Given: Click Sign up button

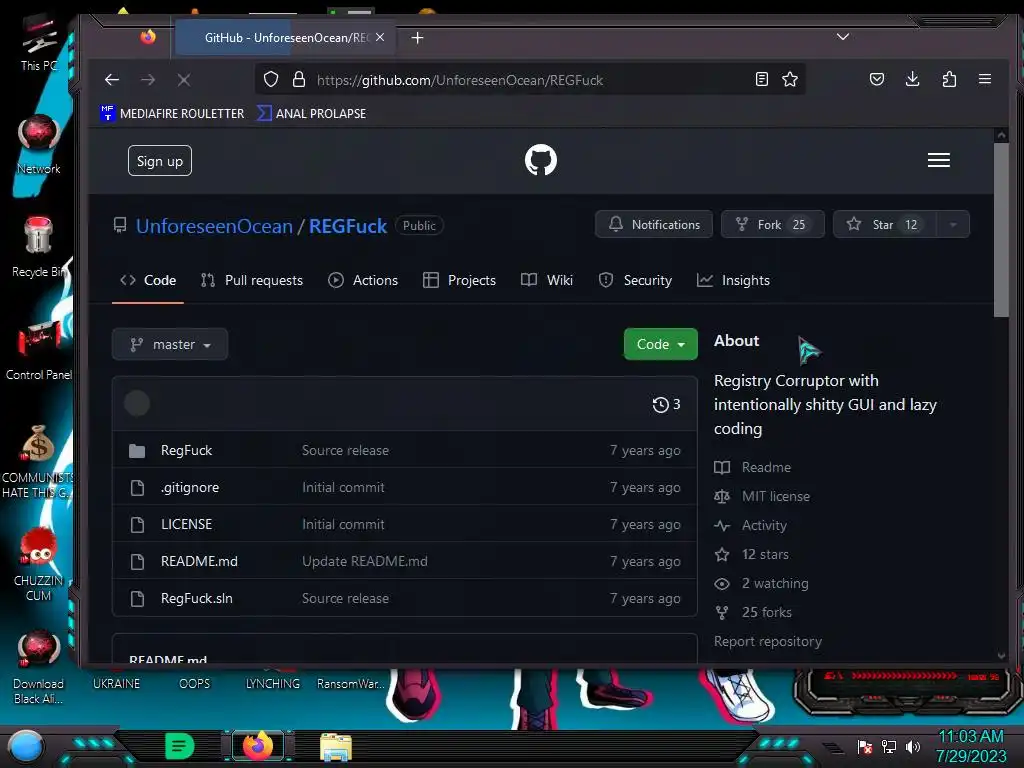Looking at the screenshot, I should (160, 161).
